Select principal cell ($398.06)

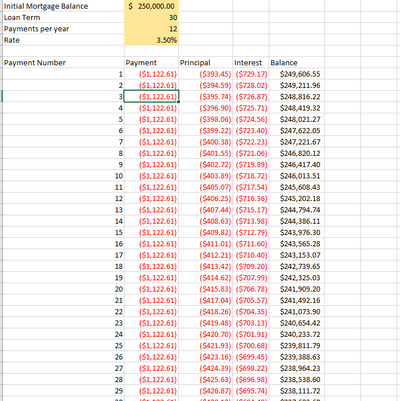tap(206, 119)
